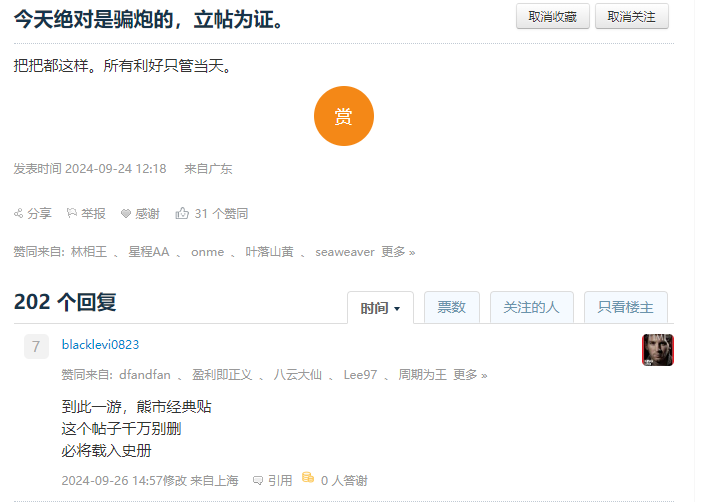Click the 举报 report flag icon

[72, 213]
